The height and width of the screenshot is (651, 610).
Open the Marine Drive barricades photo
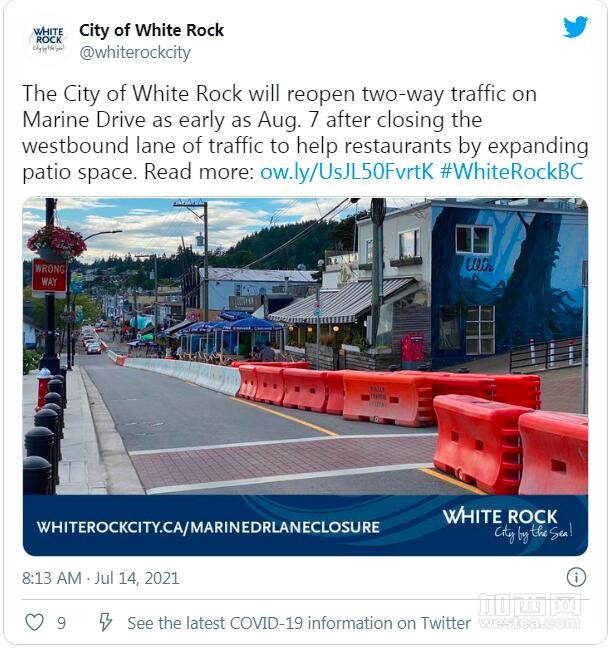305,347
